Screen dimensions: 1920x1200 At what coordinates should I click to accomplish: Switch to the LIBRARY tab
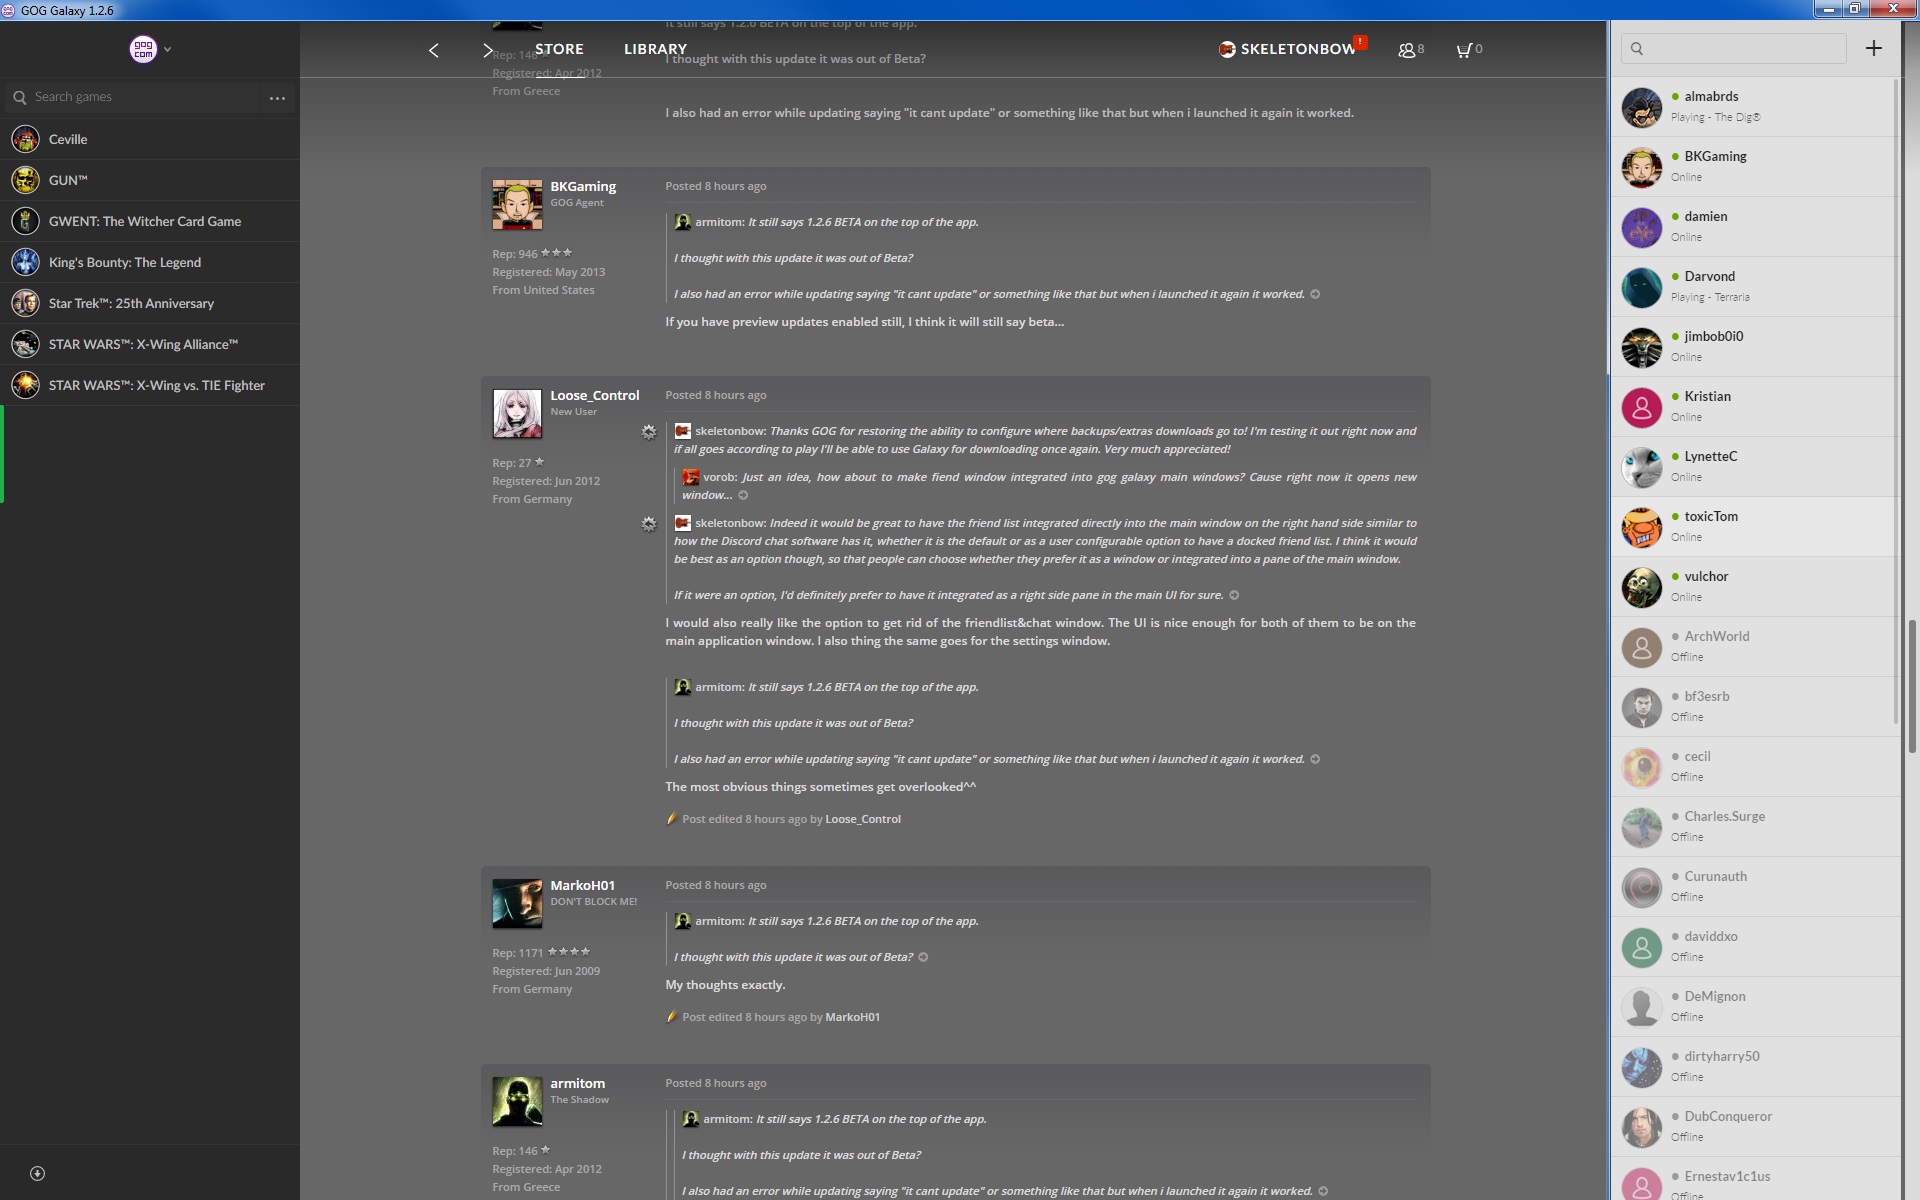click(x=655, y=49)
